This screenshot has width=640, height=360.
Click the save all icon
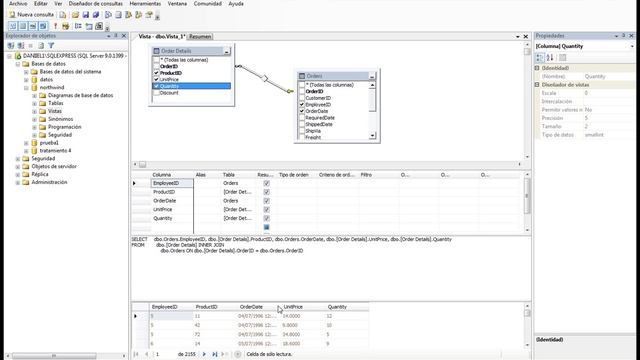(96, 15)
